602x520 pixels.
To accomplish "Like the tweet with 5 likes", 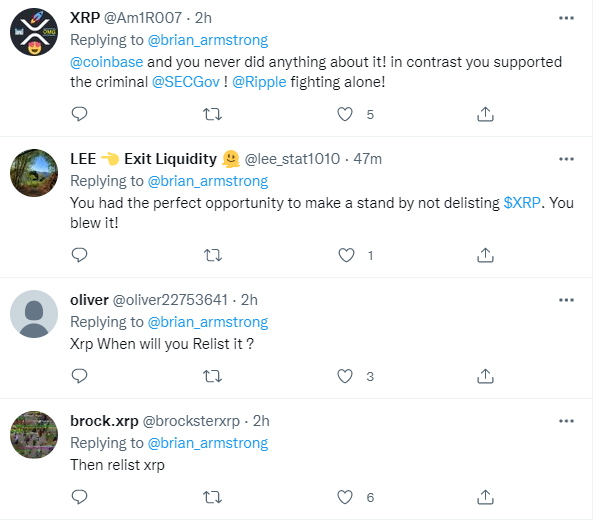I will point(347,115).
